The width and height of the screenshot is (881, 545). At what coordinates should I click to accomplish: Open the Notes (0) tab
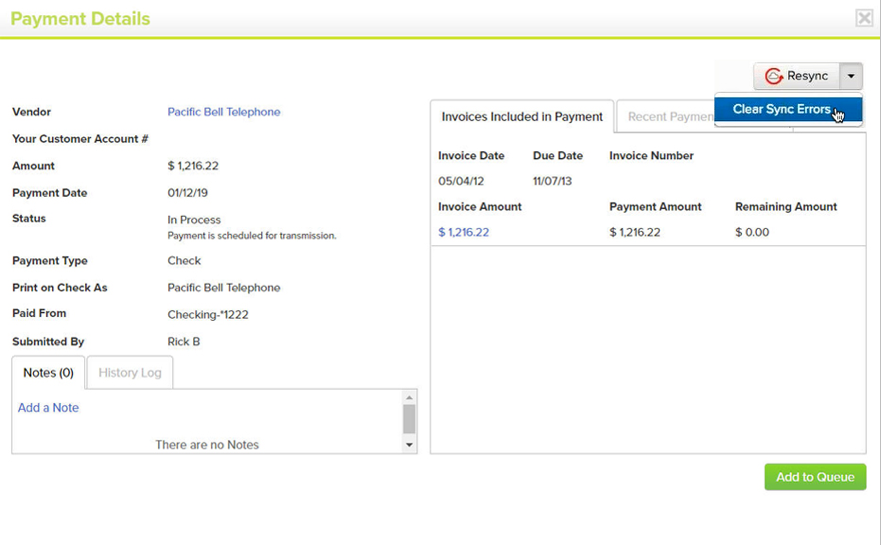(48, 373)
